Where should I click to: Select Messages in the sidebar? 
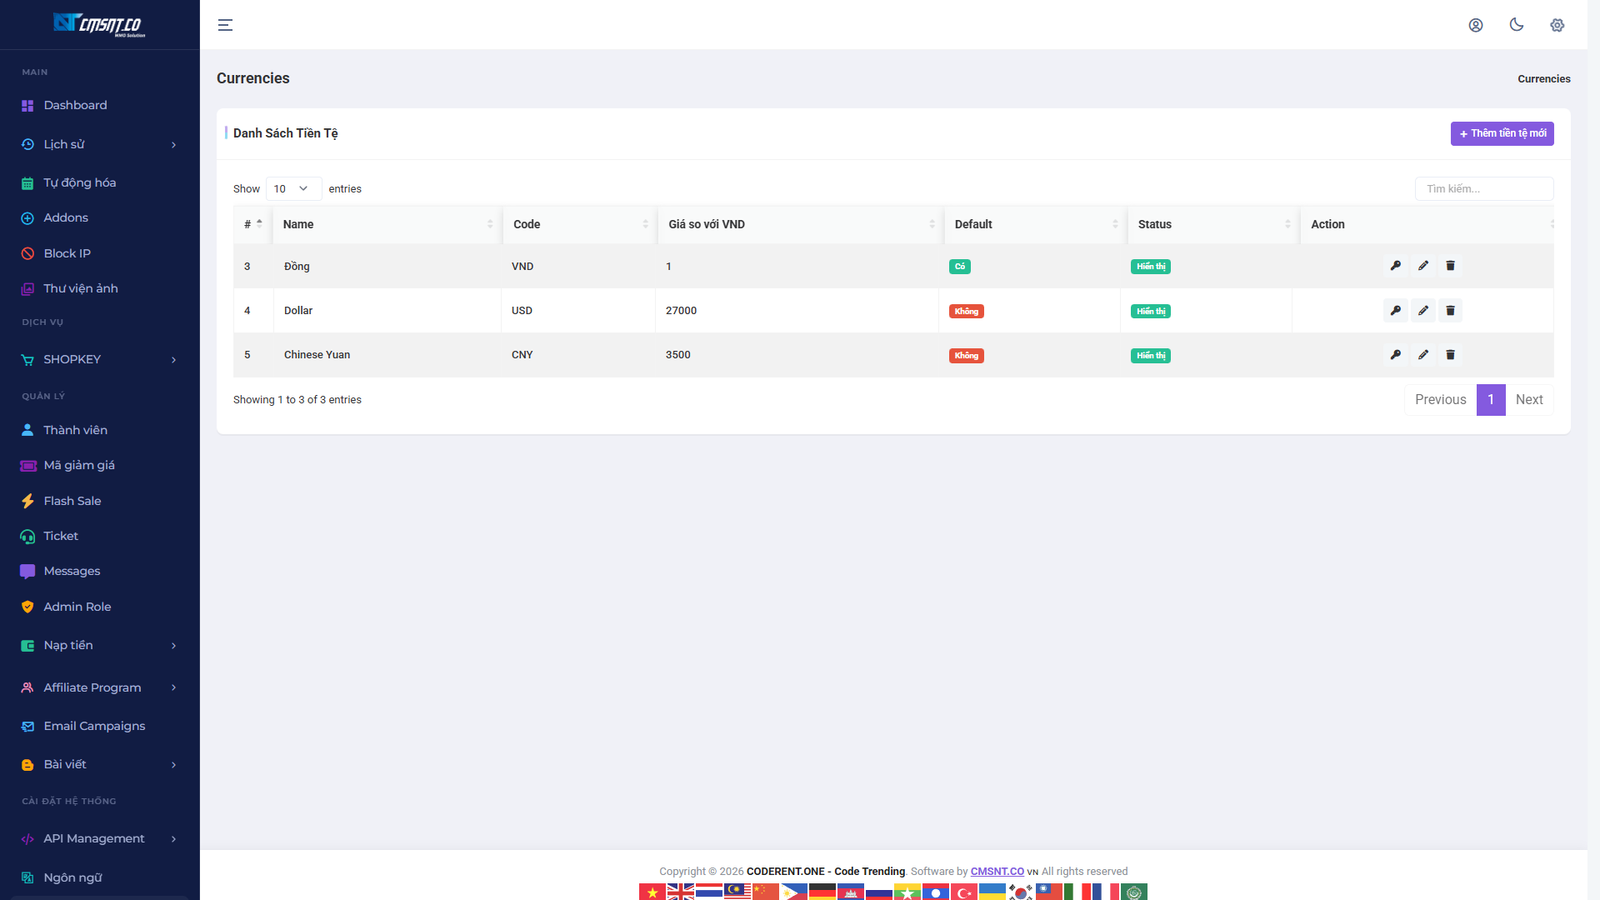(x=70, y=570)
